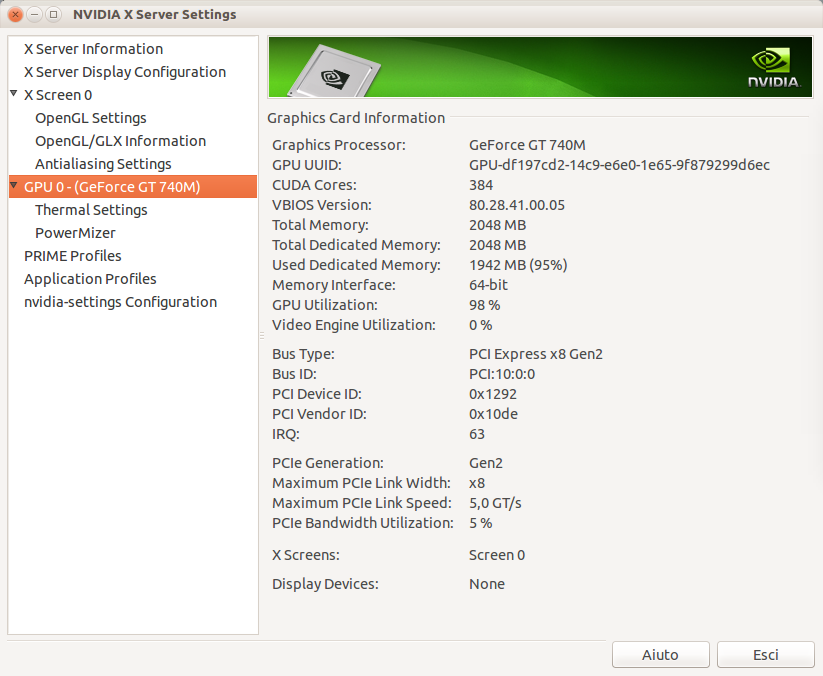Viewport: 823px width, 676px height.
Task: Click the Video Engine Utilization value 0 %
Action: [x=480, y=325]
